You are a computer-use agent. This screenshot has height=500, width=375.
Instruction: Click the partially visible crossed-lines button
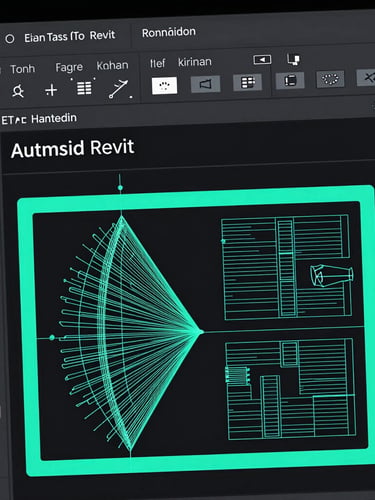(x=366, y=78)
